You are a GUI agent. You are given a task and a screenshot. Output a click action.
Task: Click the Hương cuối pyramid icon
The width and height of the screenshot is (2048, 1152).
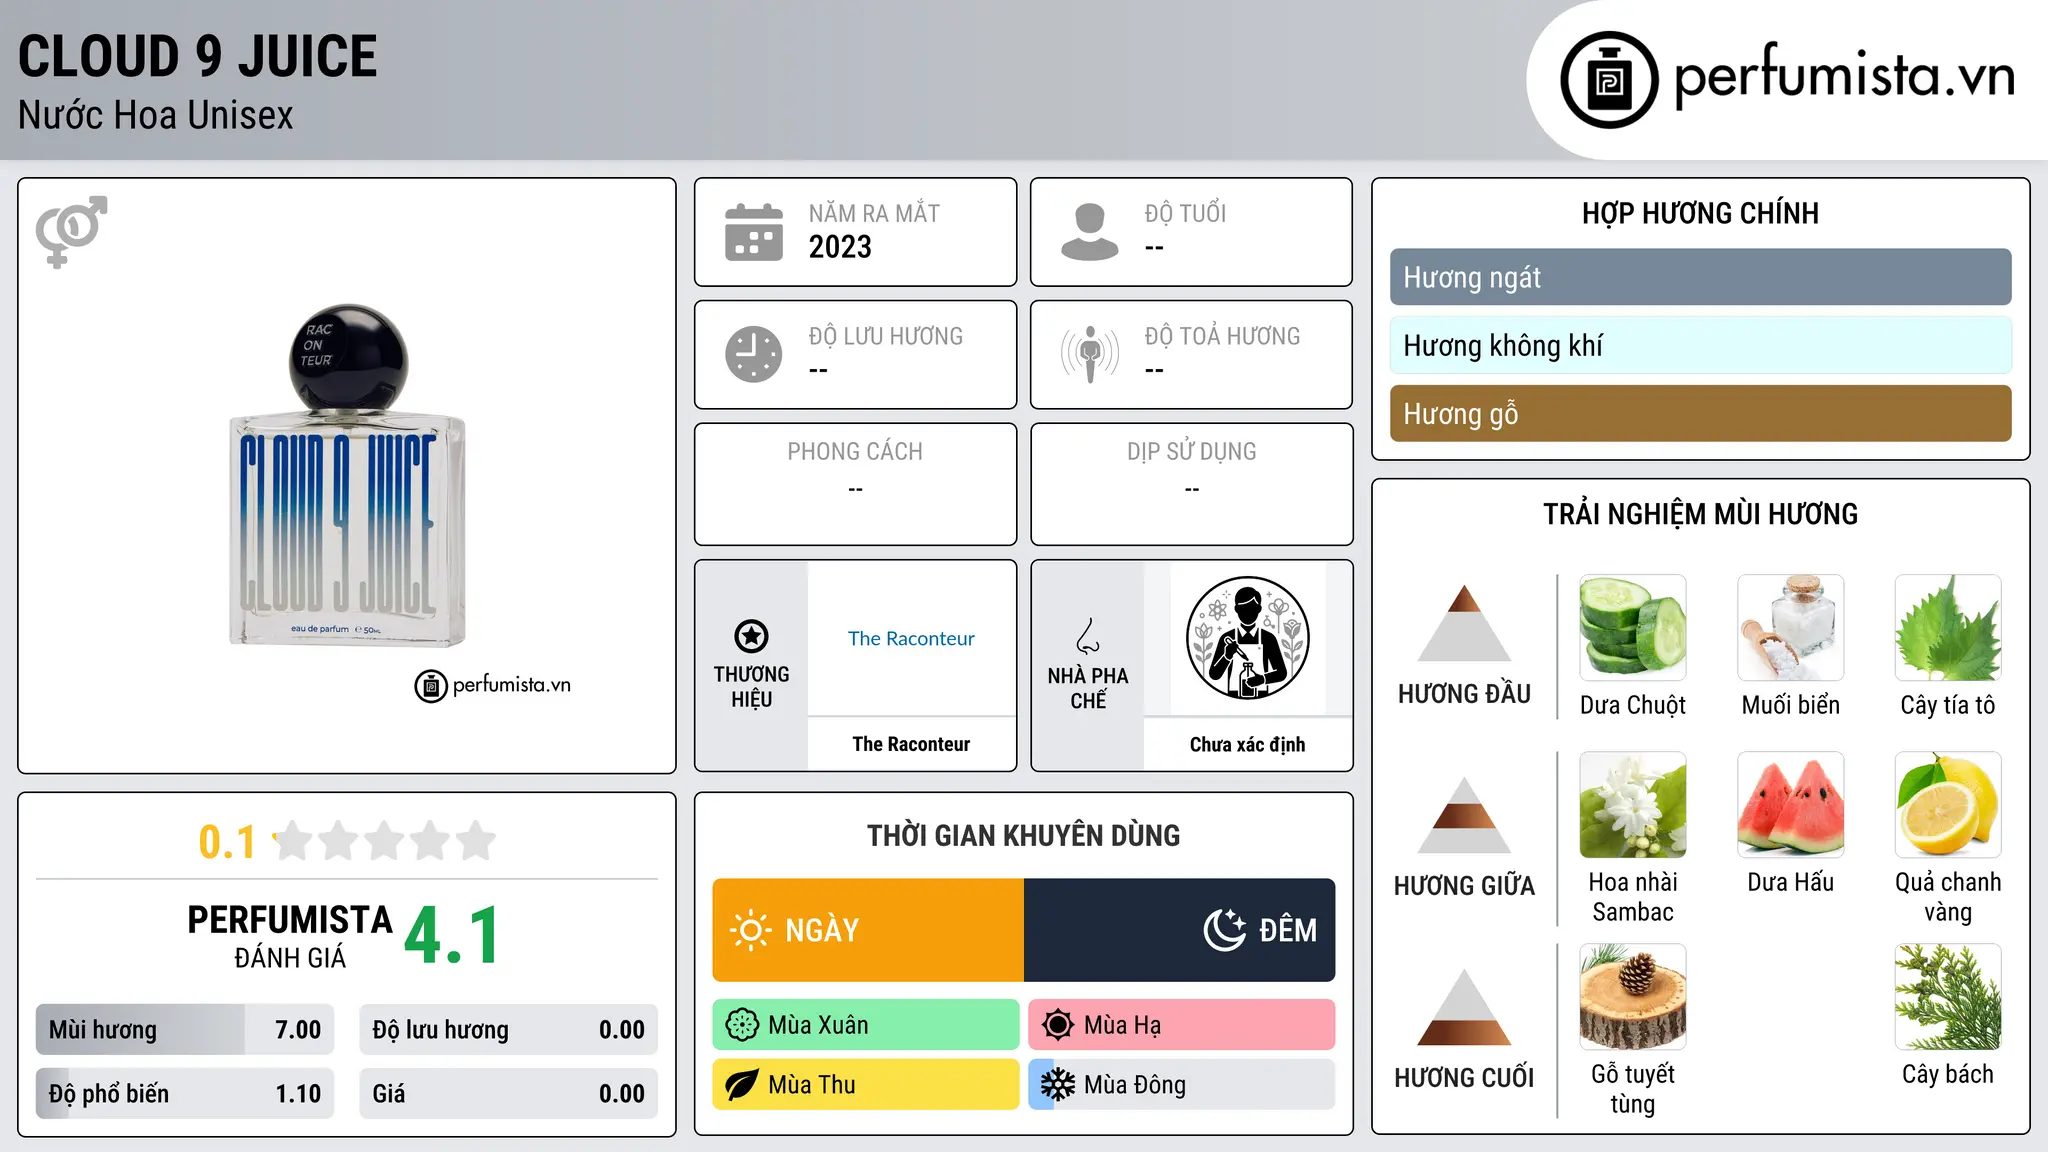coord(1464,1007)
